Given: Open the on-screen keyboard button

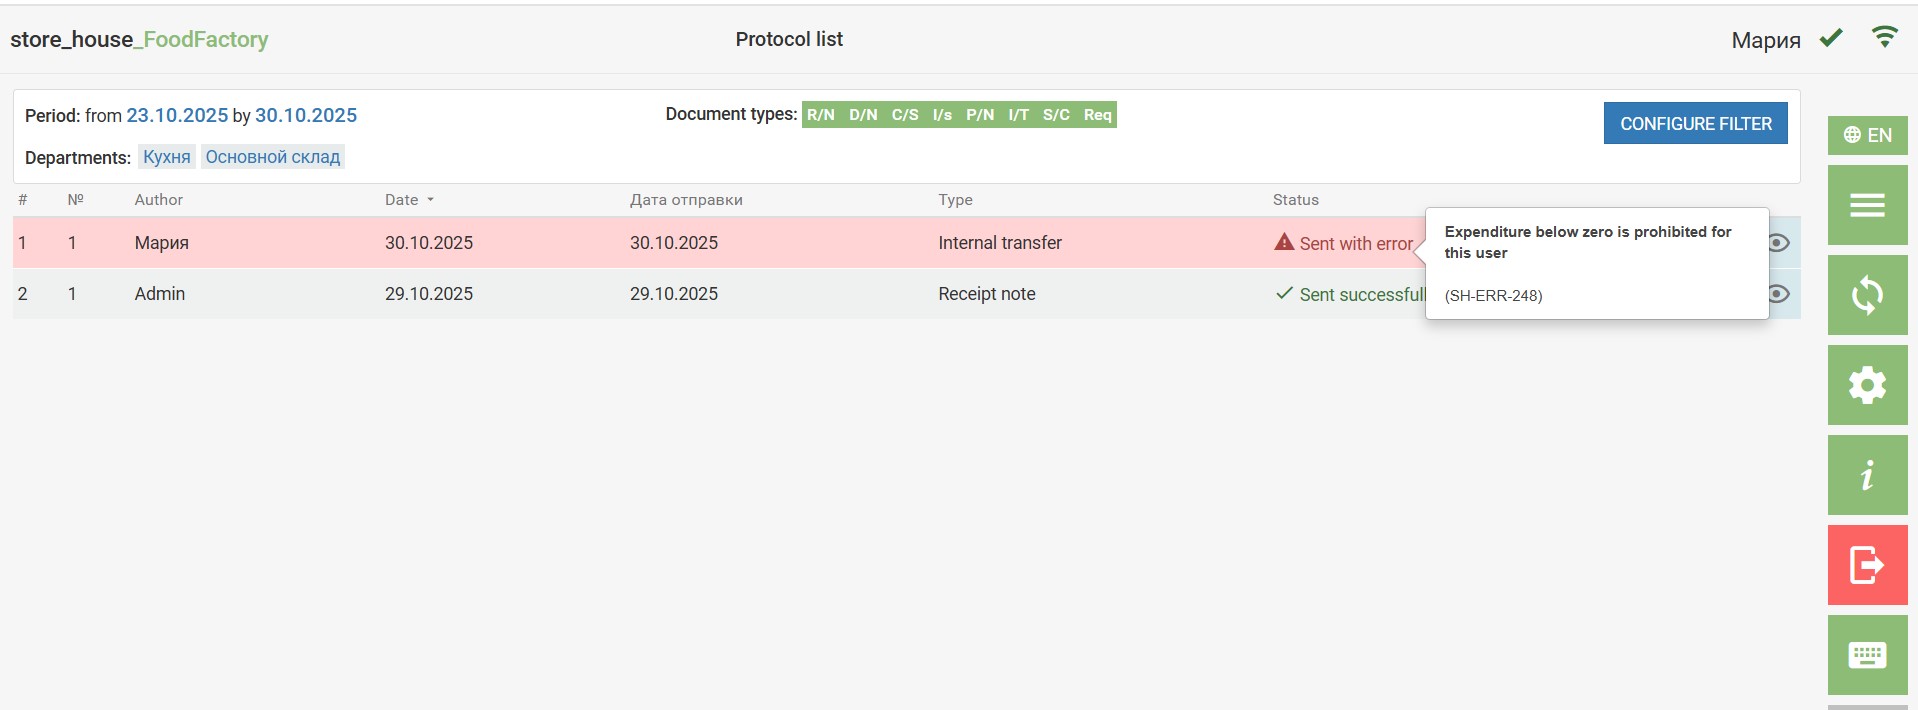Looking at the screenshot, I should click(1866, 655).
